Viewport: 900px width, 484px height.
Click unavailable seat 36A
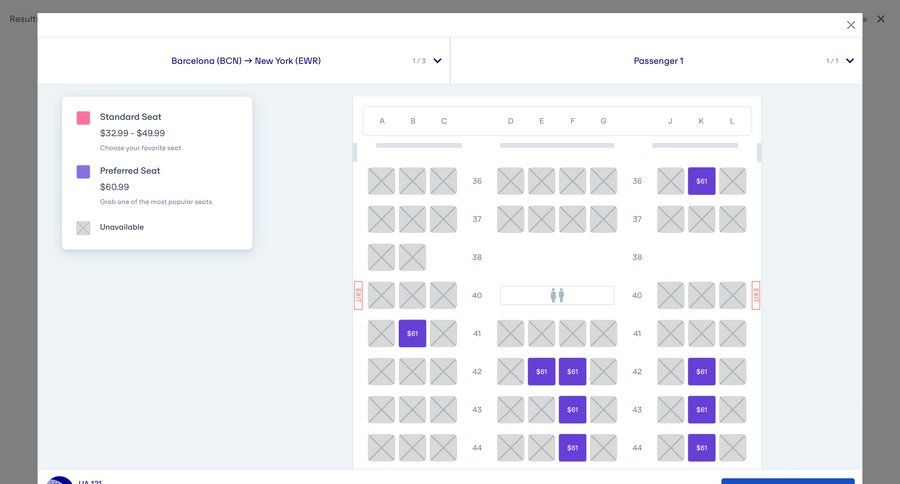(381, 181)
